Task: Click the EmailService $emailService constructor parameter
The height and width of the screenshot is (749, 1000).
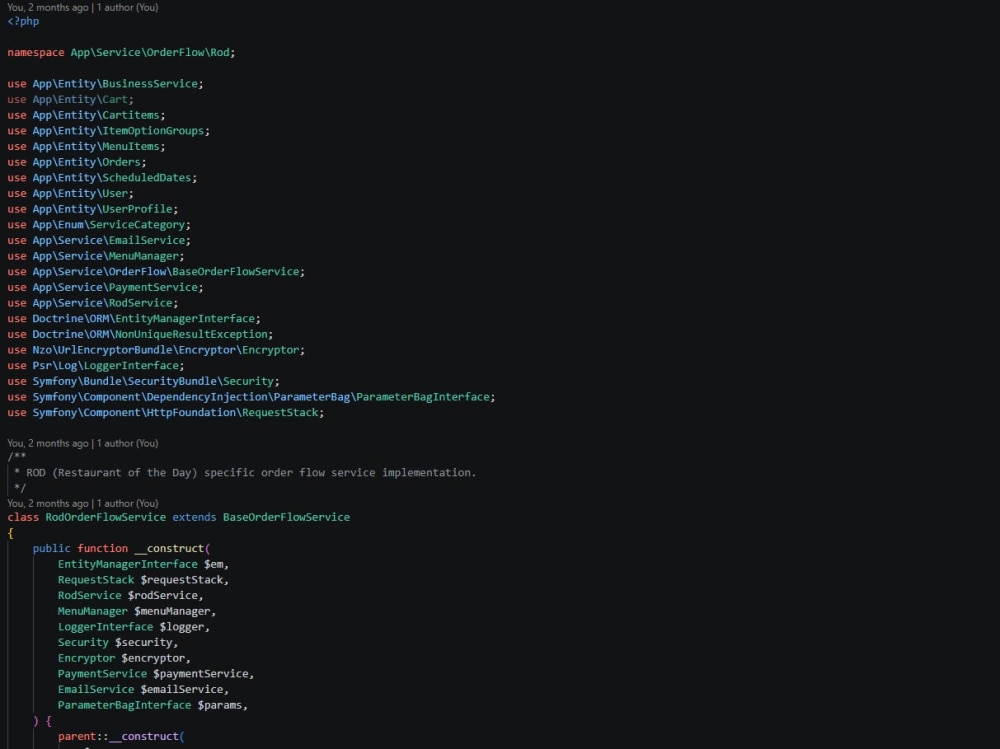Action: coord(143,690)
